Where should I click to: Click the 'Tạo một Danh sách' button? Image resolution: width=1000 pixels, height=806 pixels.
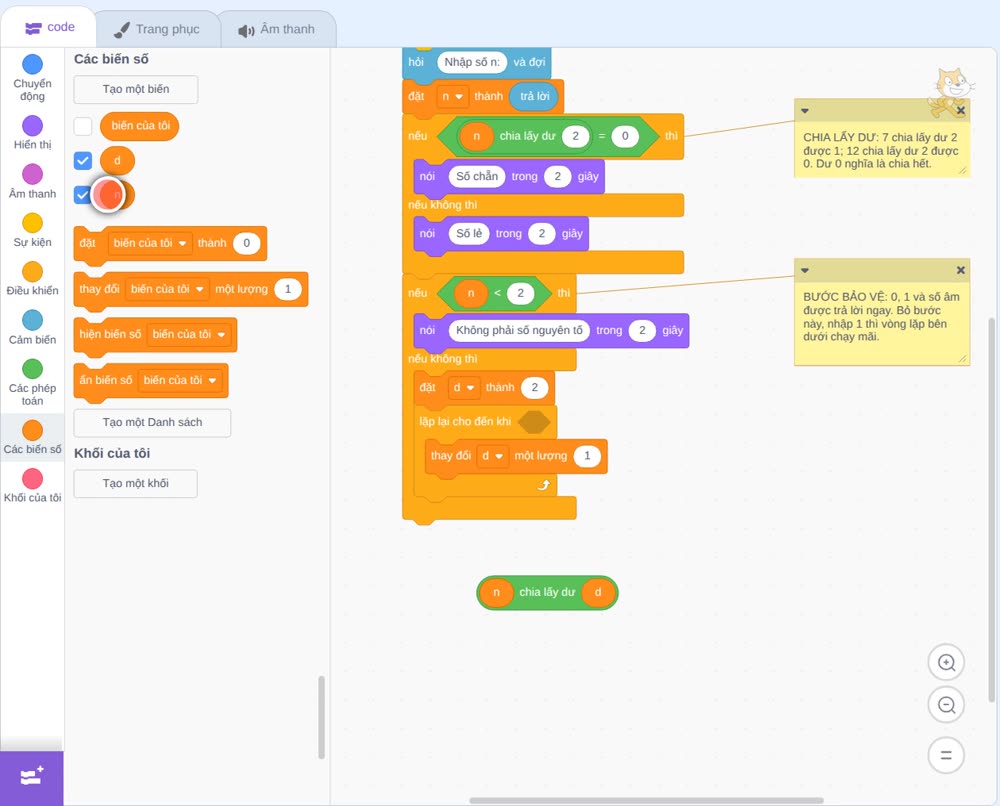tap(152, 422)
